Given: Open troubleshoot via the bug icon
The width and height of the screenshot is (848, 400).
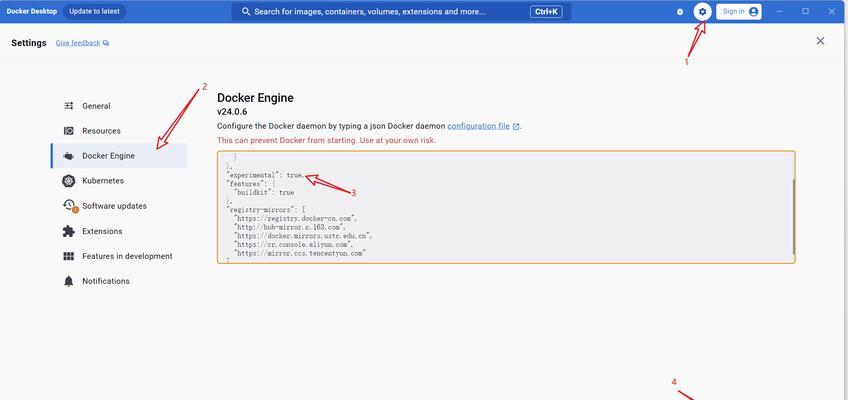Looking at the screenshot, I should pyautogui.click(x=680, y=12).
